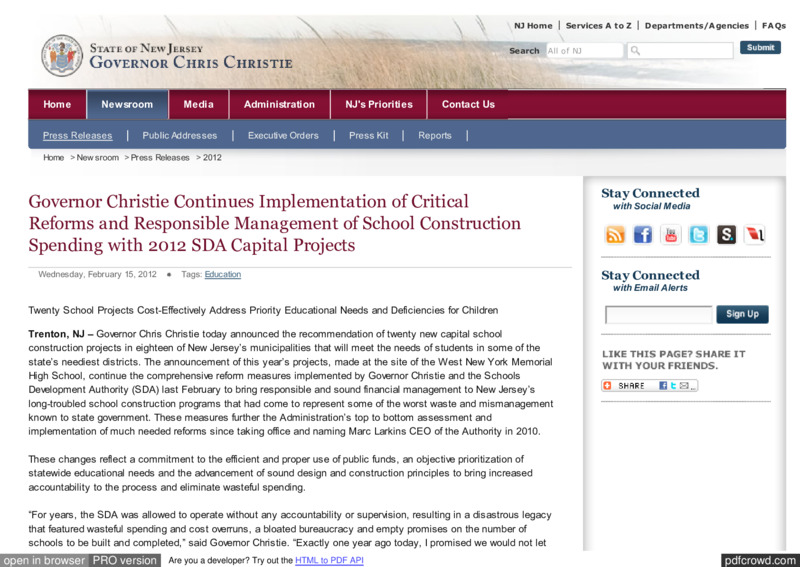The image size is (800, 567).
Task: Open the Contact Us tab
Action: tap(468, 105)
